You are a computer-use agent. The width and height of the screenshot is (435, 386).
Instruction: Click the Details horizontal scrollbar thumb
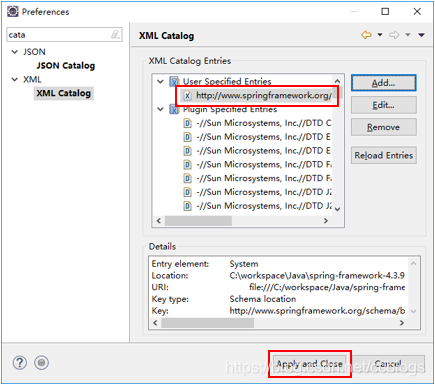(208, 323)
